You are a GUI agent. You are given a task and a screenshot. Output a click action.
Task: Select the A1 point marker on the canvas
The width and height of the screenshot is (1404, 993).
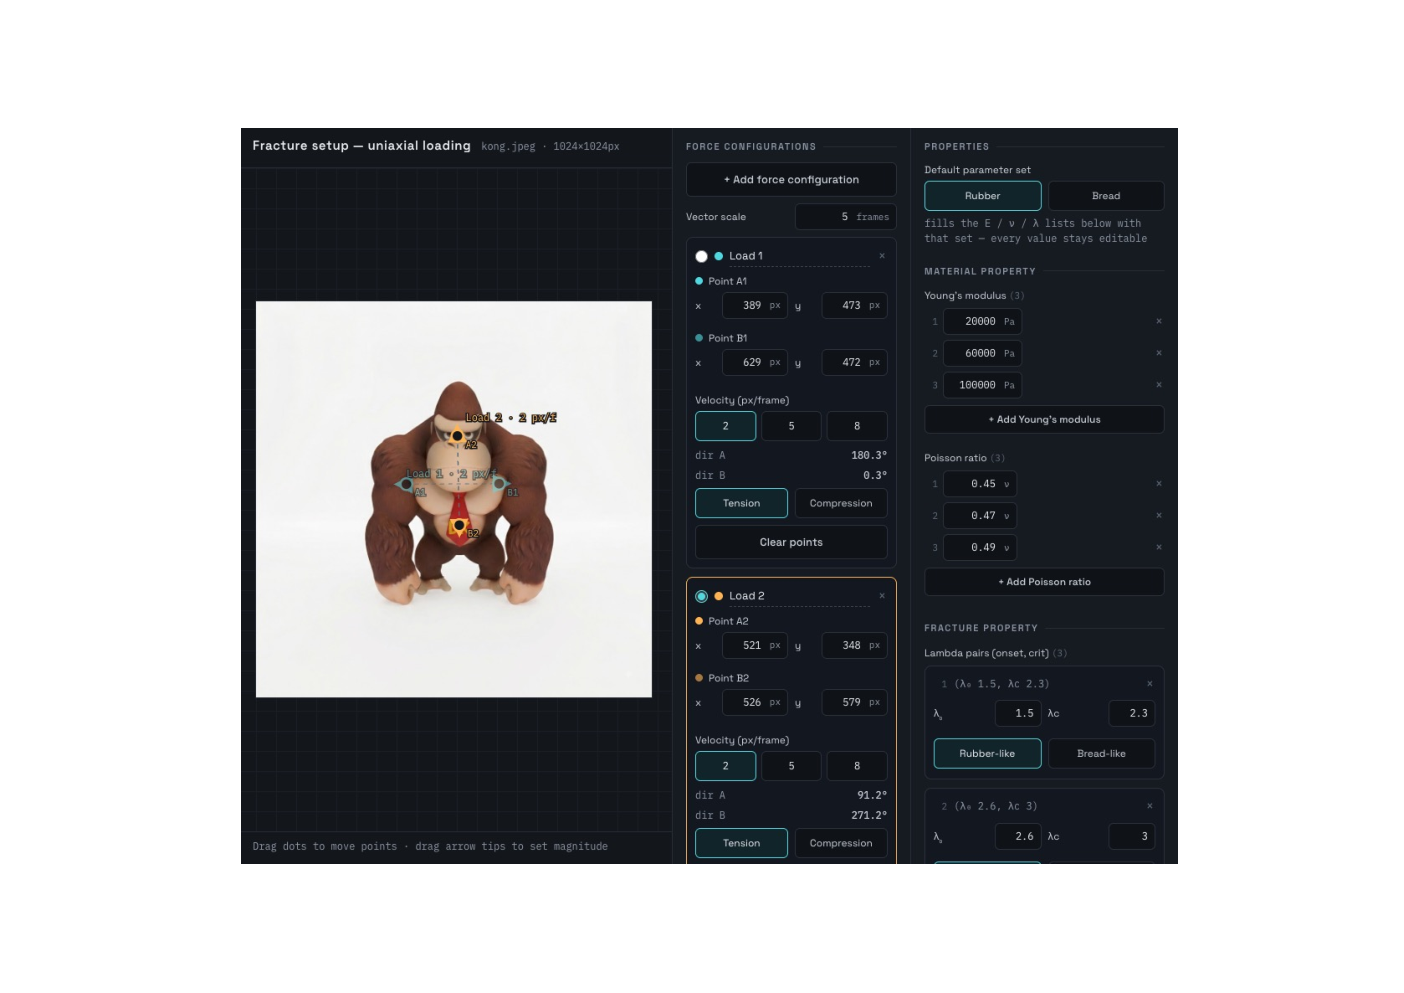click(406, 484)
